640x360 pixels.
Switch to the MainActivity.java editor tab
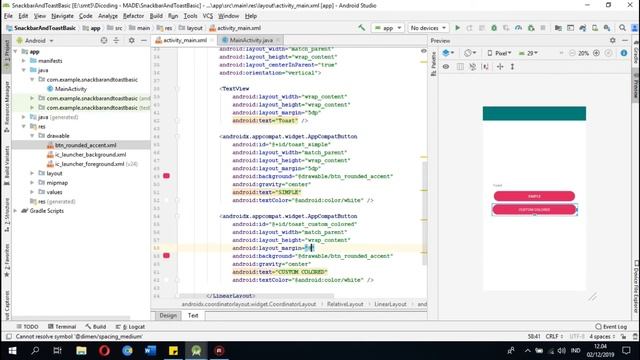point(250,40)
